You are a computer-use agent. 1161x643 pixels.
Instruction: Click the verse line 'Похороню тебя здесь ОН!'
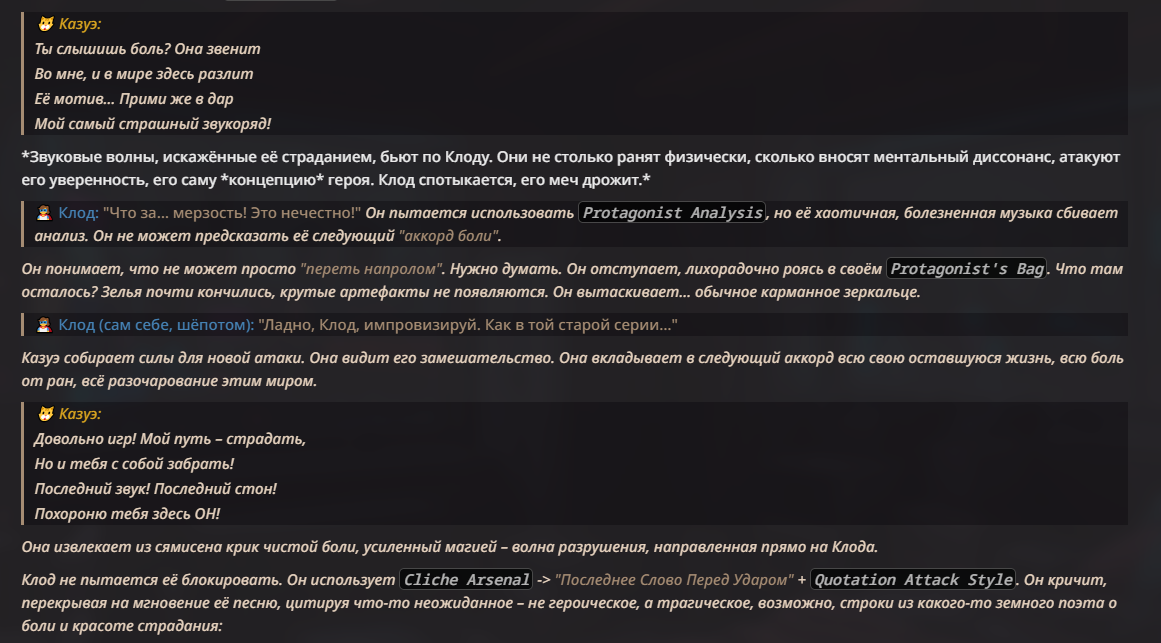click(127, 514)
